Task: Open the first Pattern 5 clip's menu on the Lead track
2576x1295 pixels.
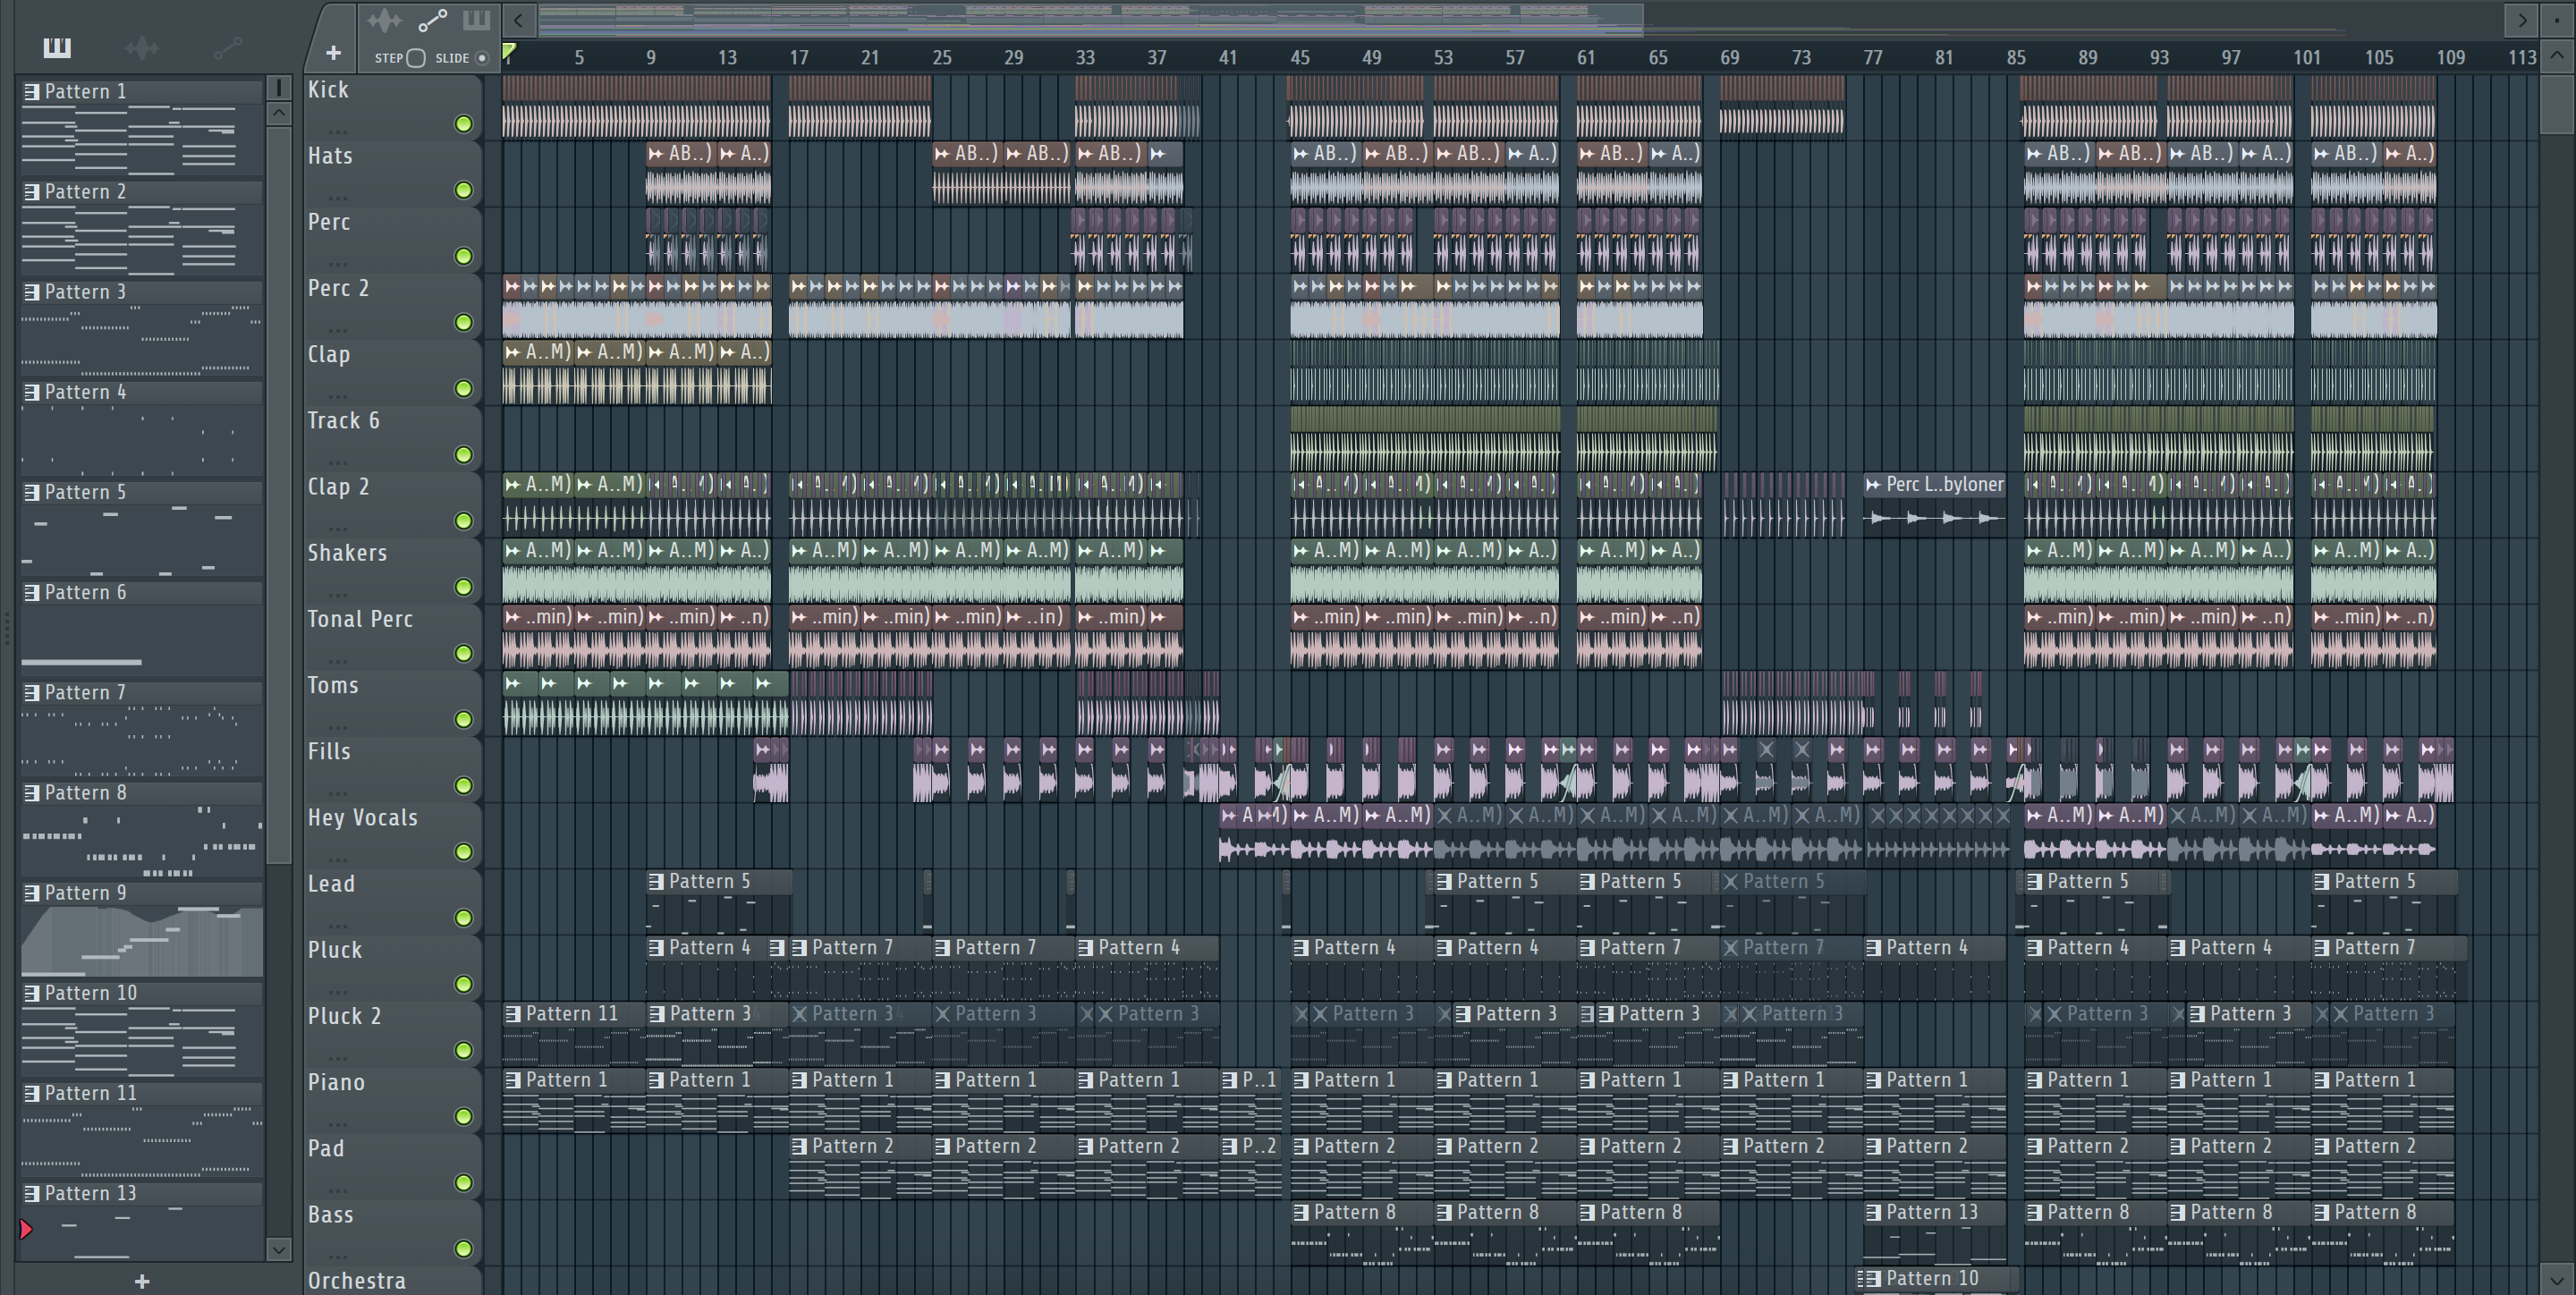Action: tap(656, 882)
